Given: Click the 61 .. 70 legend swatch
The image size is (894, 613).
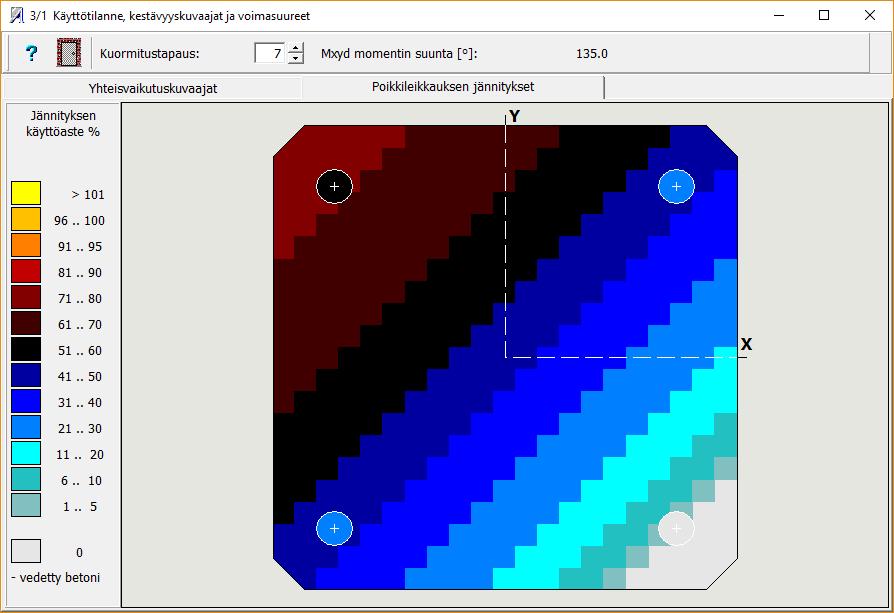Looking at the screenshot, I should [26, 323].
